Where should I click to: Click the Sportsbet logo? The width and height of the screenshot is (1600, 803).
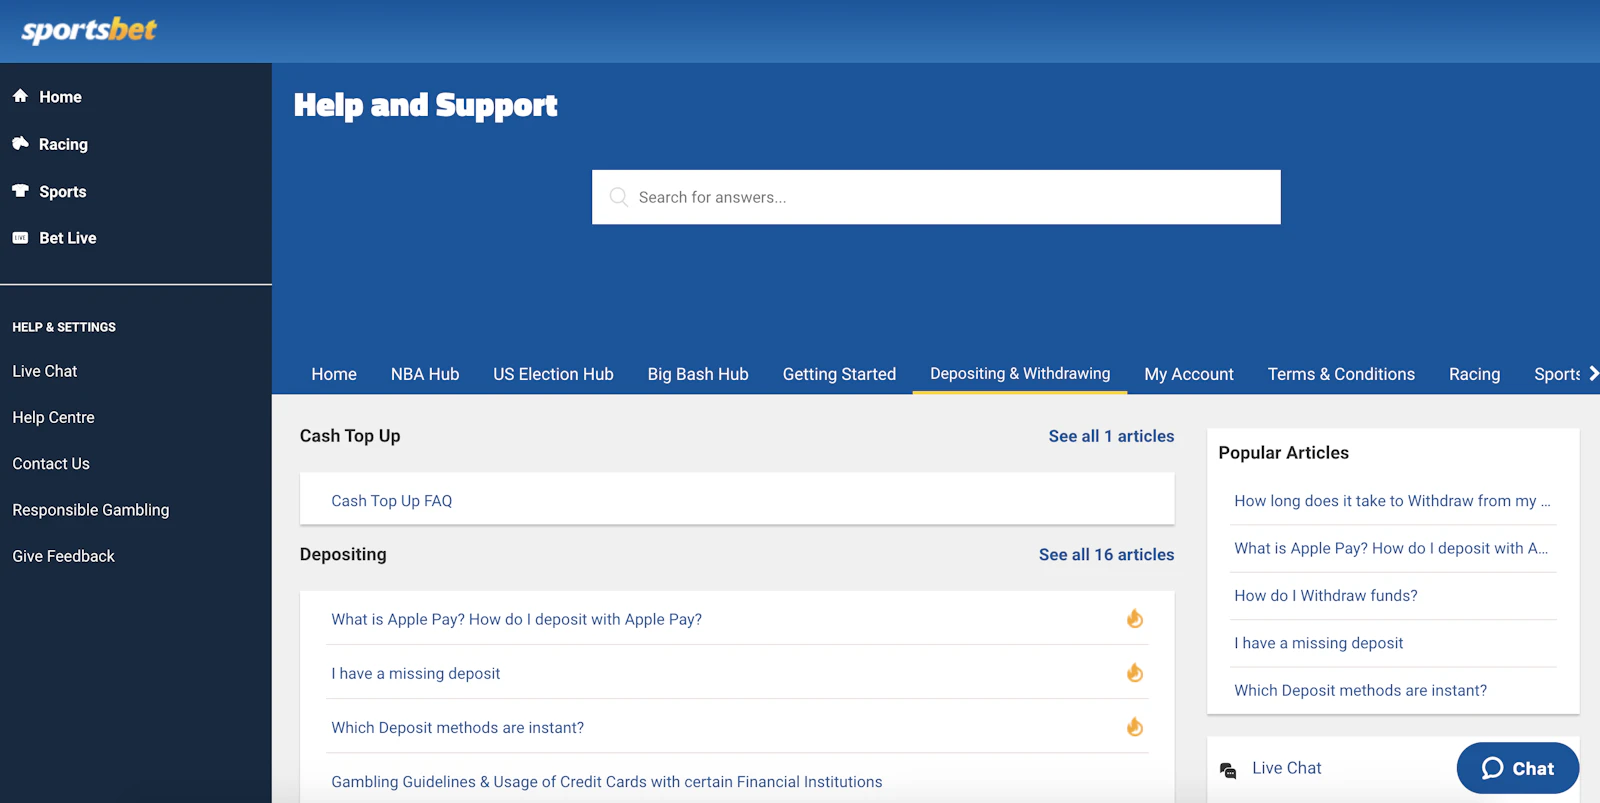(89, 30)
